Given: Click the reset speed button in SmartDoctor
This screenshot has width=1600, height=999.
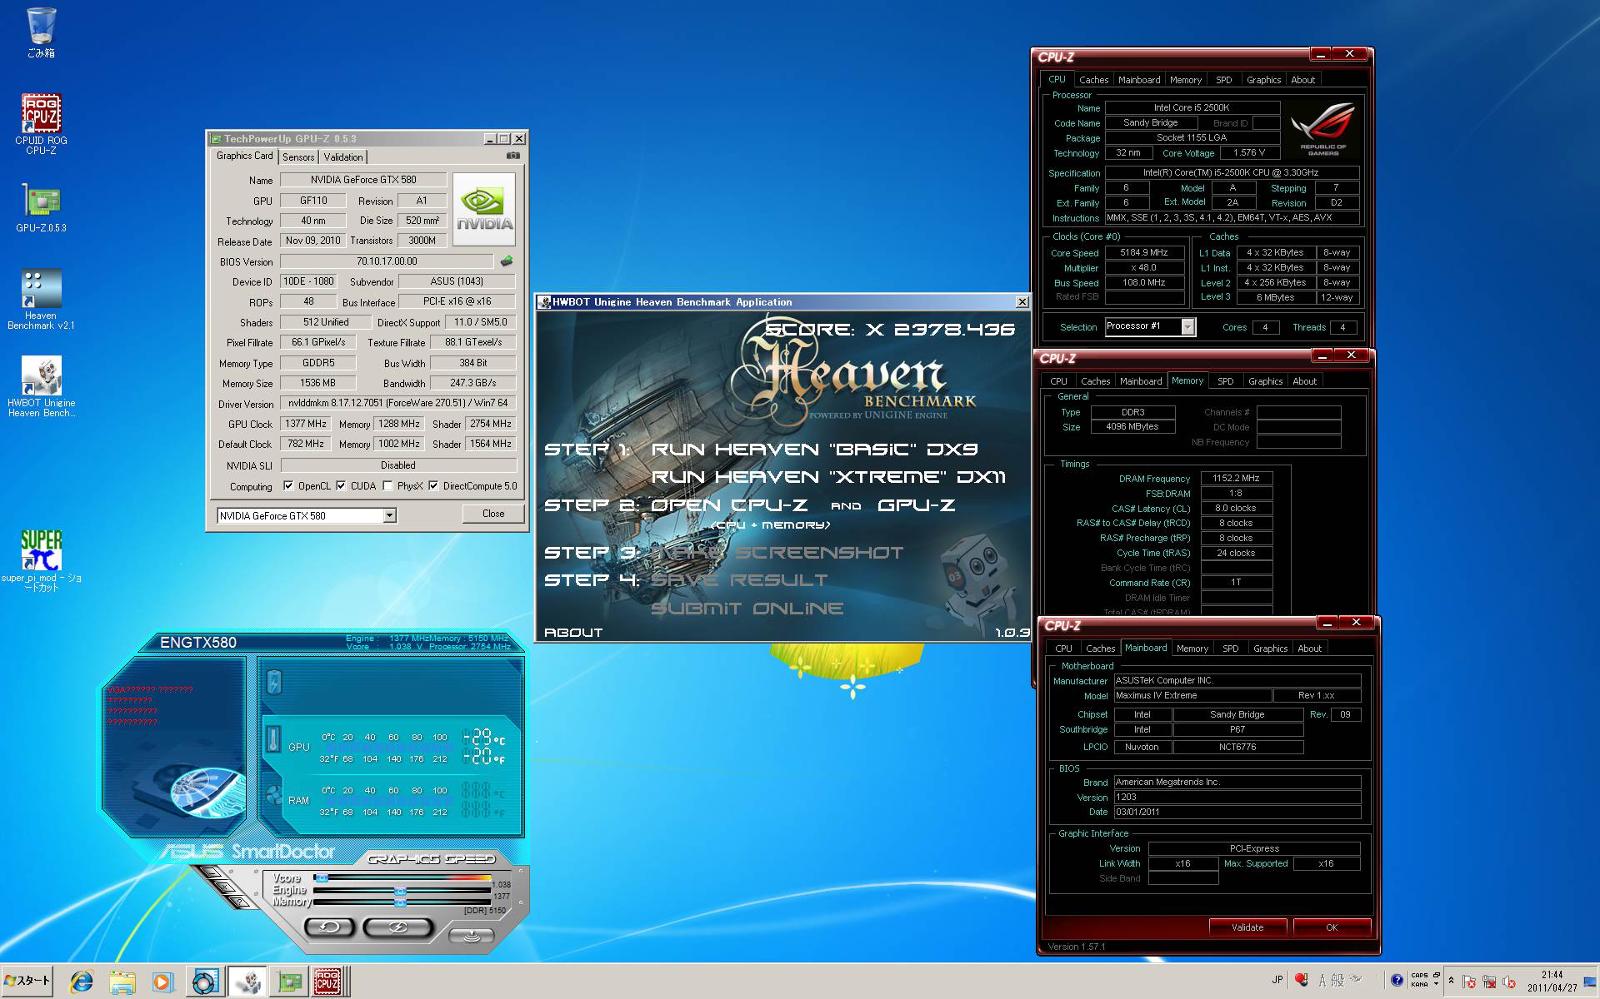Looking at the screenshot, I should [x=329, y=927].
